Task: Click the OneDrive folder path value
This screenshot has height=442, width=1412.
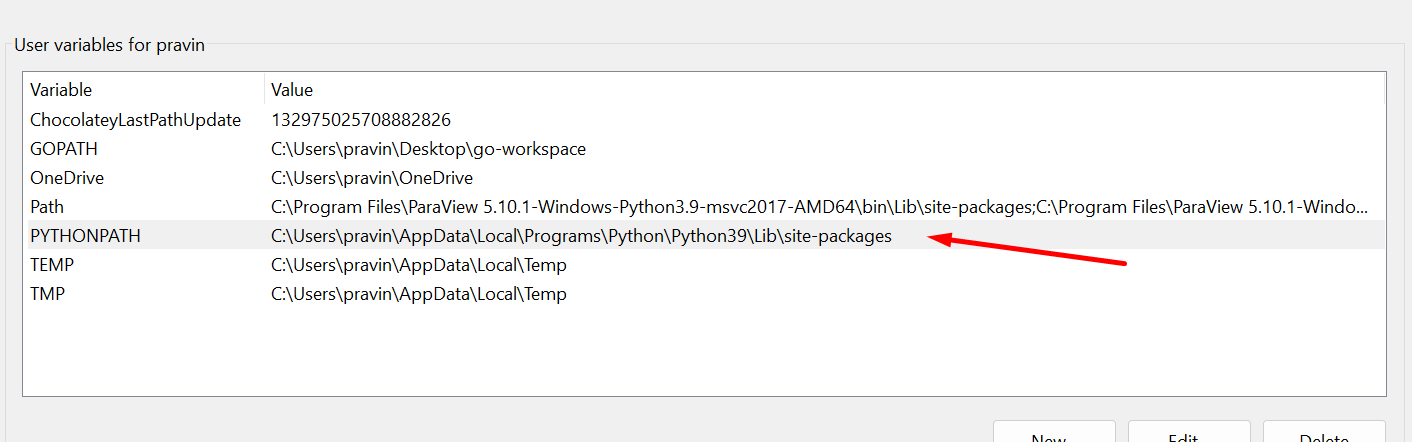Action: click(x=372, y=178)
